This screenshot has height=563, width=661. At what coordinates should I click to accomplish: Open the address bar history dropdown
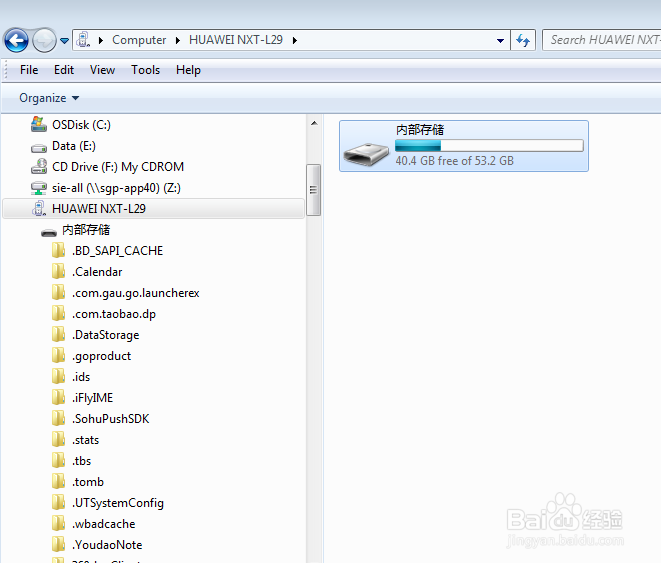tap(500, 40)
